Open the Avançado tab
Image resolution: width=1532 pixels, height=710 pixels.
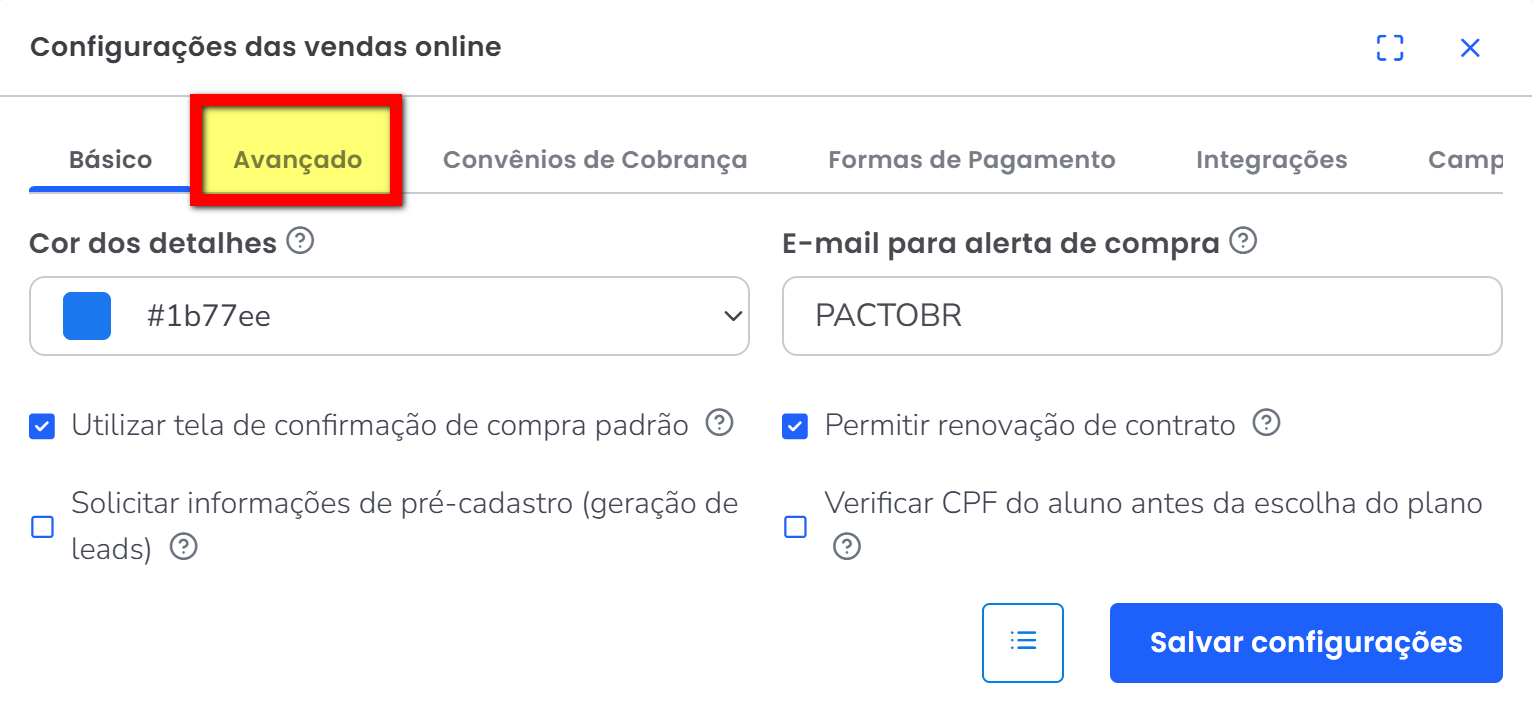[297, 160]
